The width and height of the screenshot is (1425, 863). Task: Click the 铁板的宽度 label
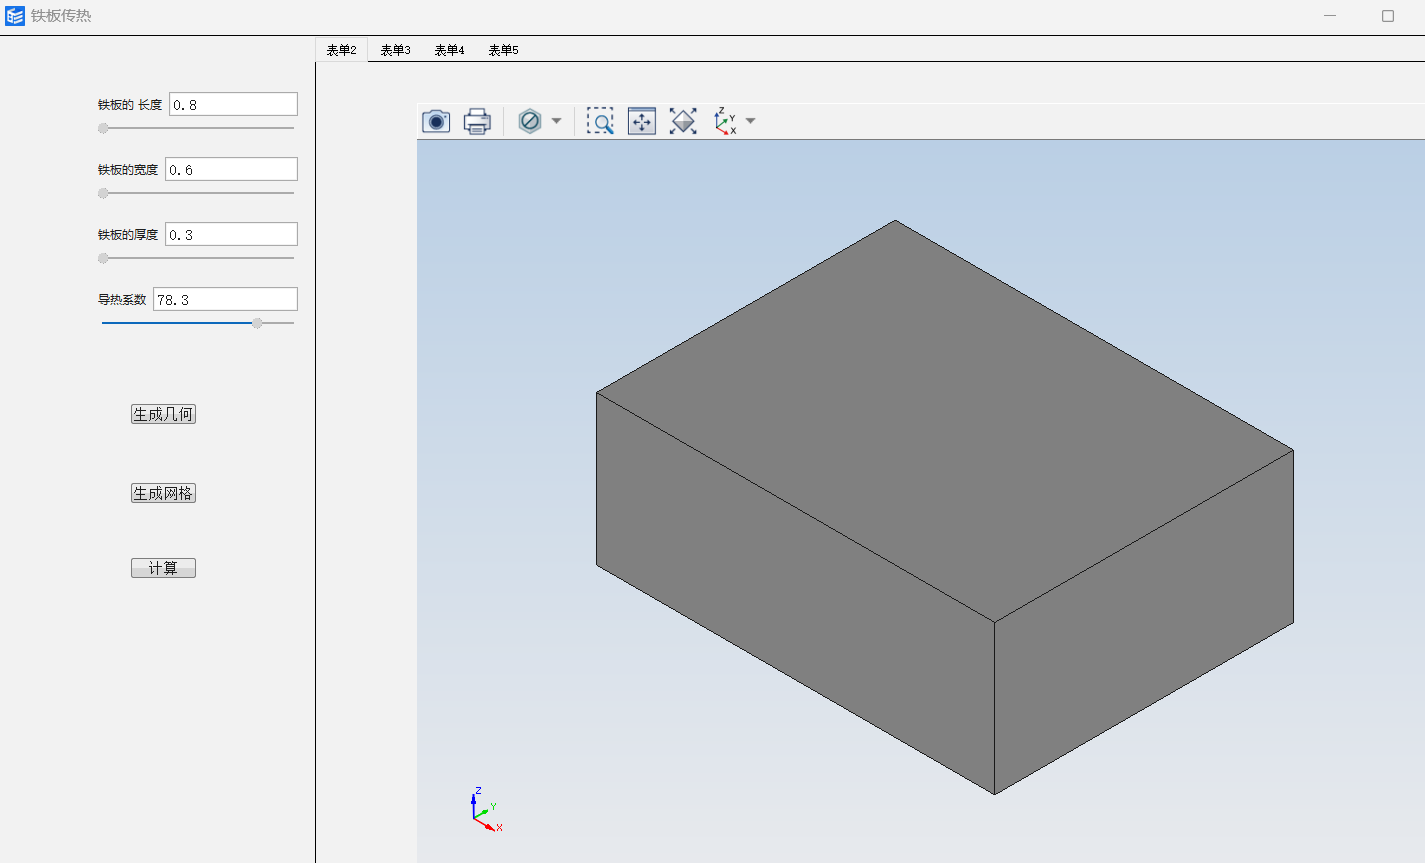128,170
